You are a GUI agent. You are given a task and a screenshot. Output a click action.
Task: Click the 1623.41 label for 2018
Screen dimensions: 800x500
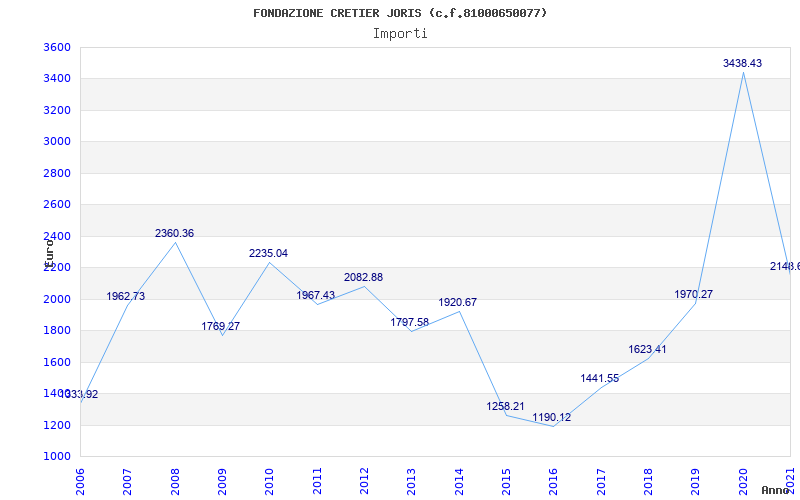647,349
